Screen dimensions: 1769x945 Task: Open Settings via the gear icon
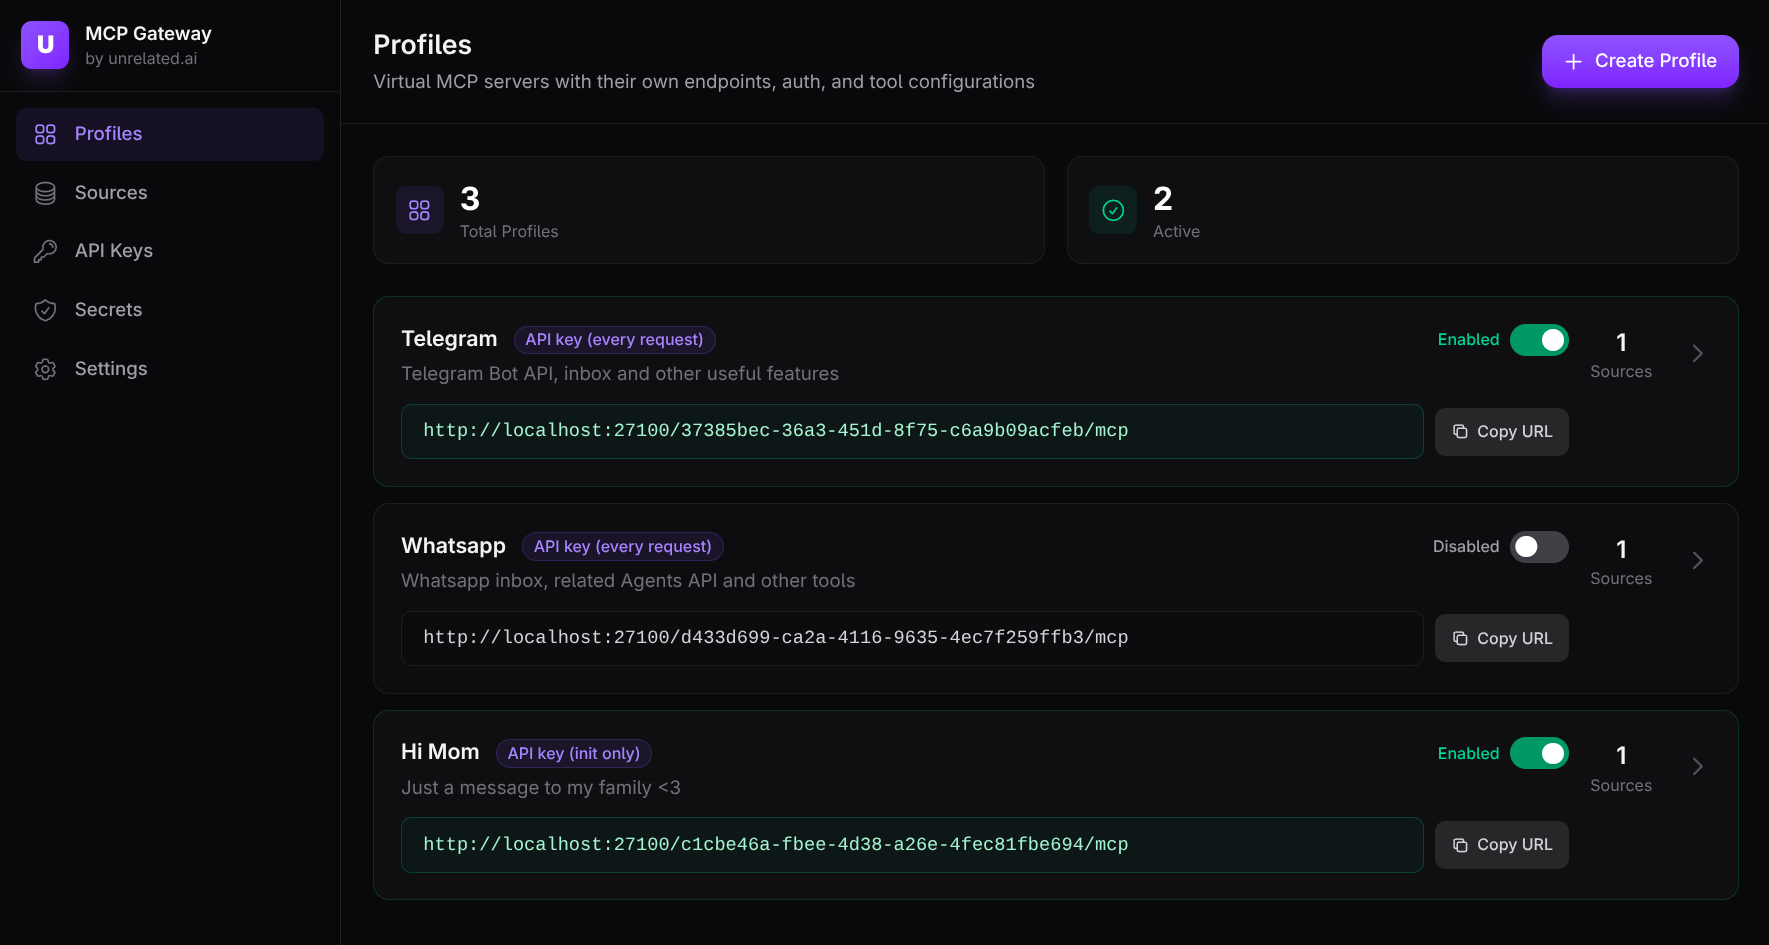coord(45,368)
